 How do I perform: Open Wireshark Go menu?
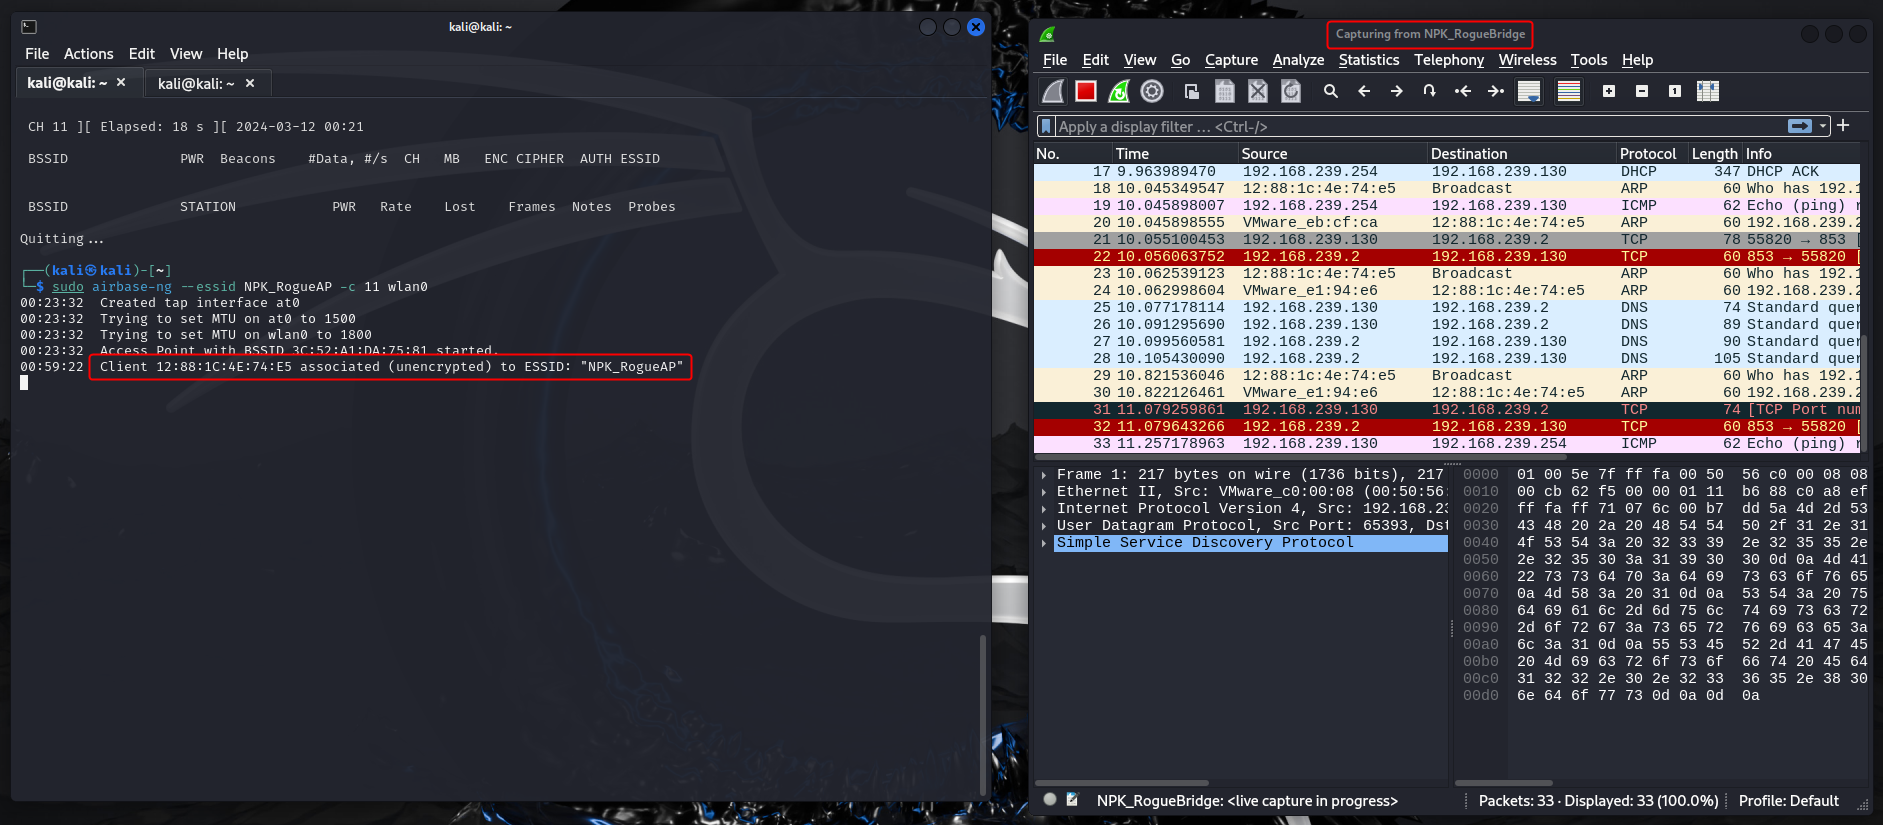pyautogui.click(x=1180, y=60)
